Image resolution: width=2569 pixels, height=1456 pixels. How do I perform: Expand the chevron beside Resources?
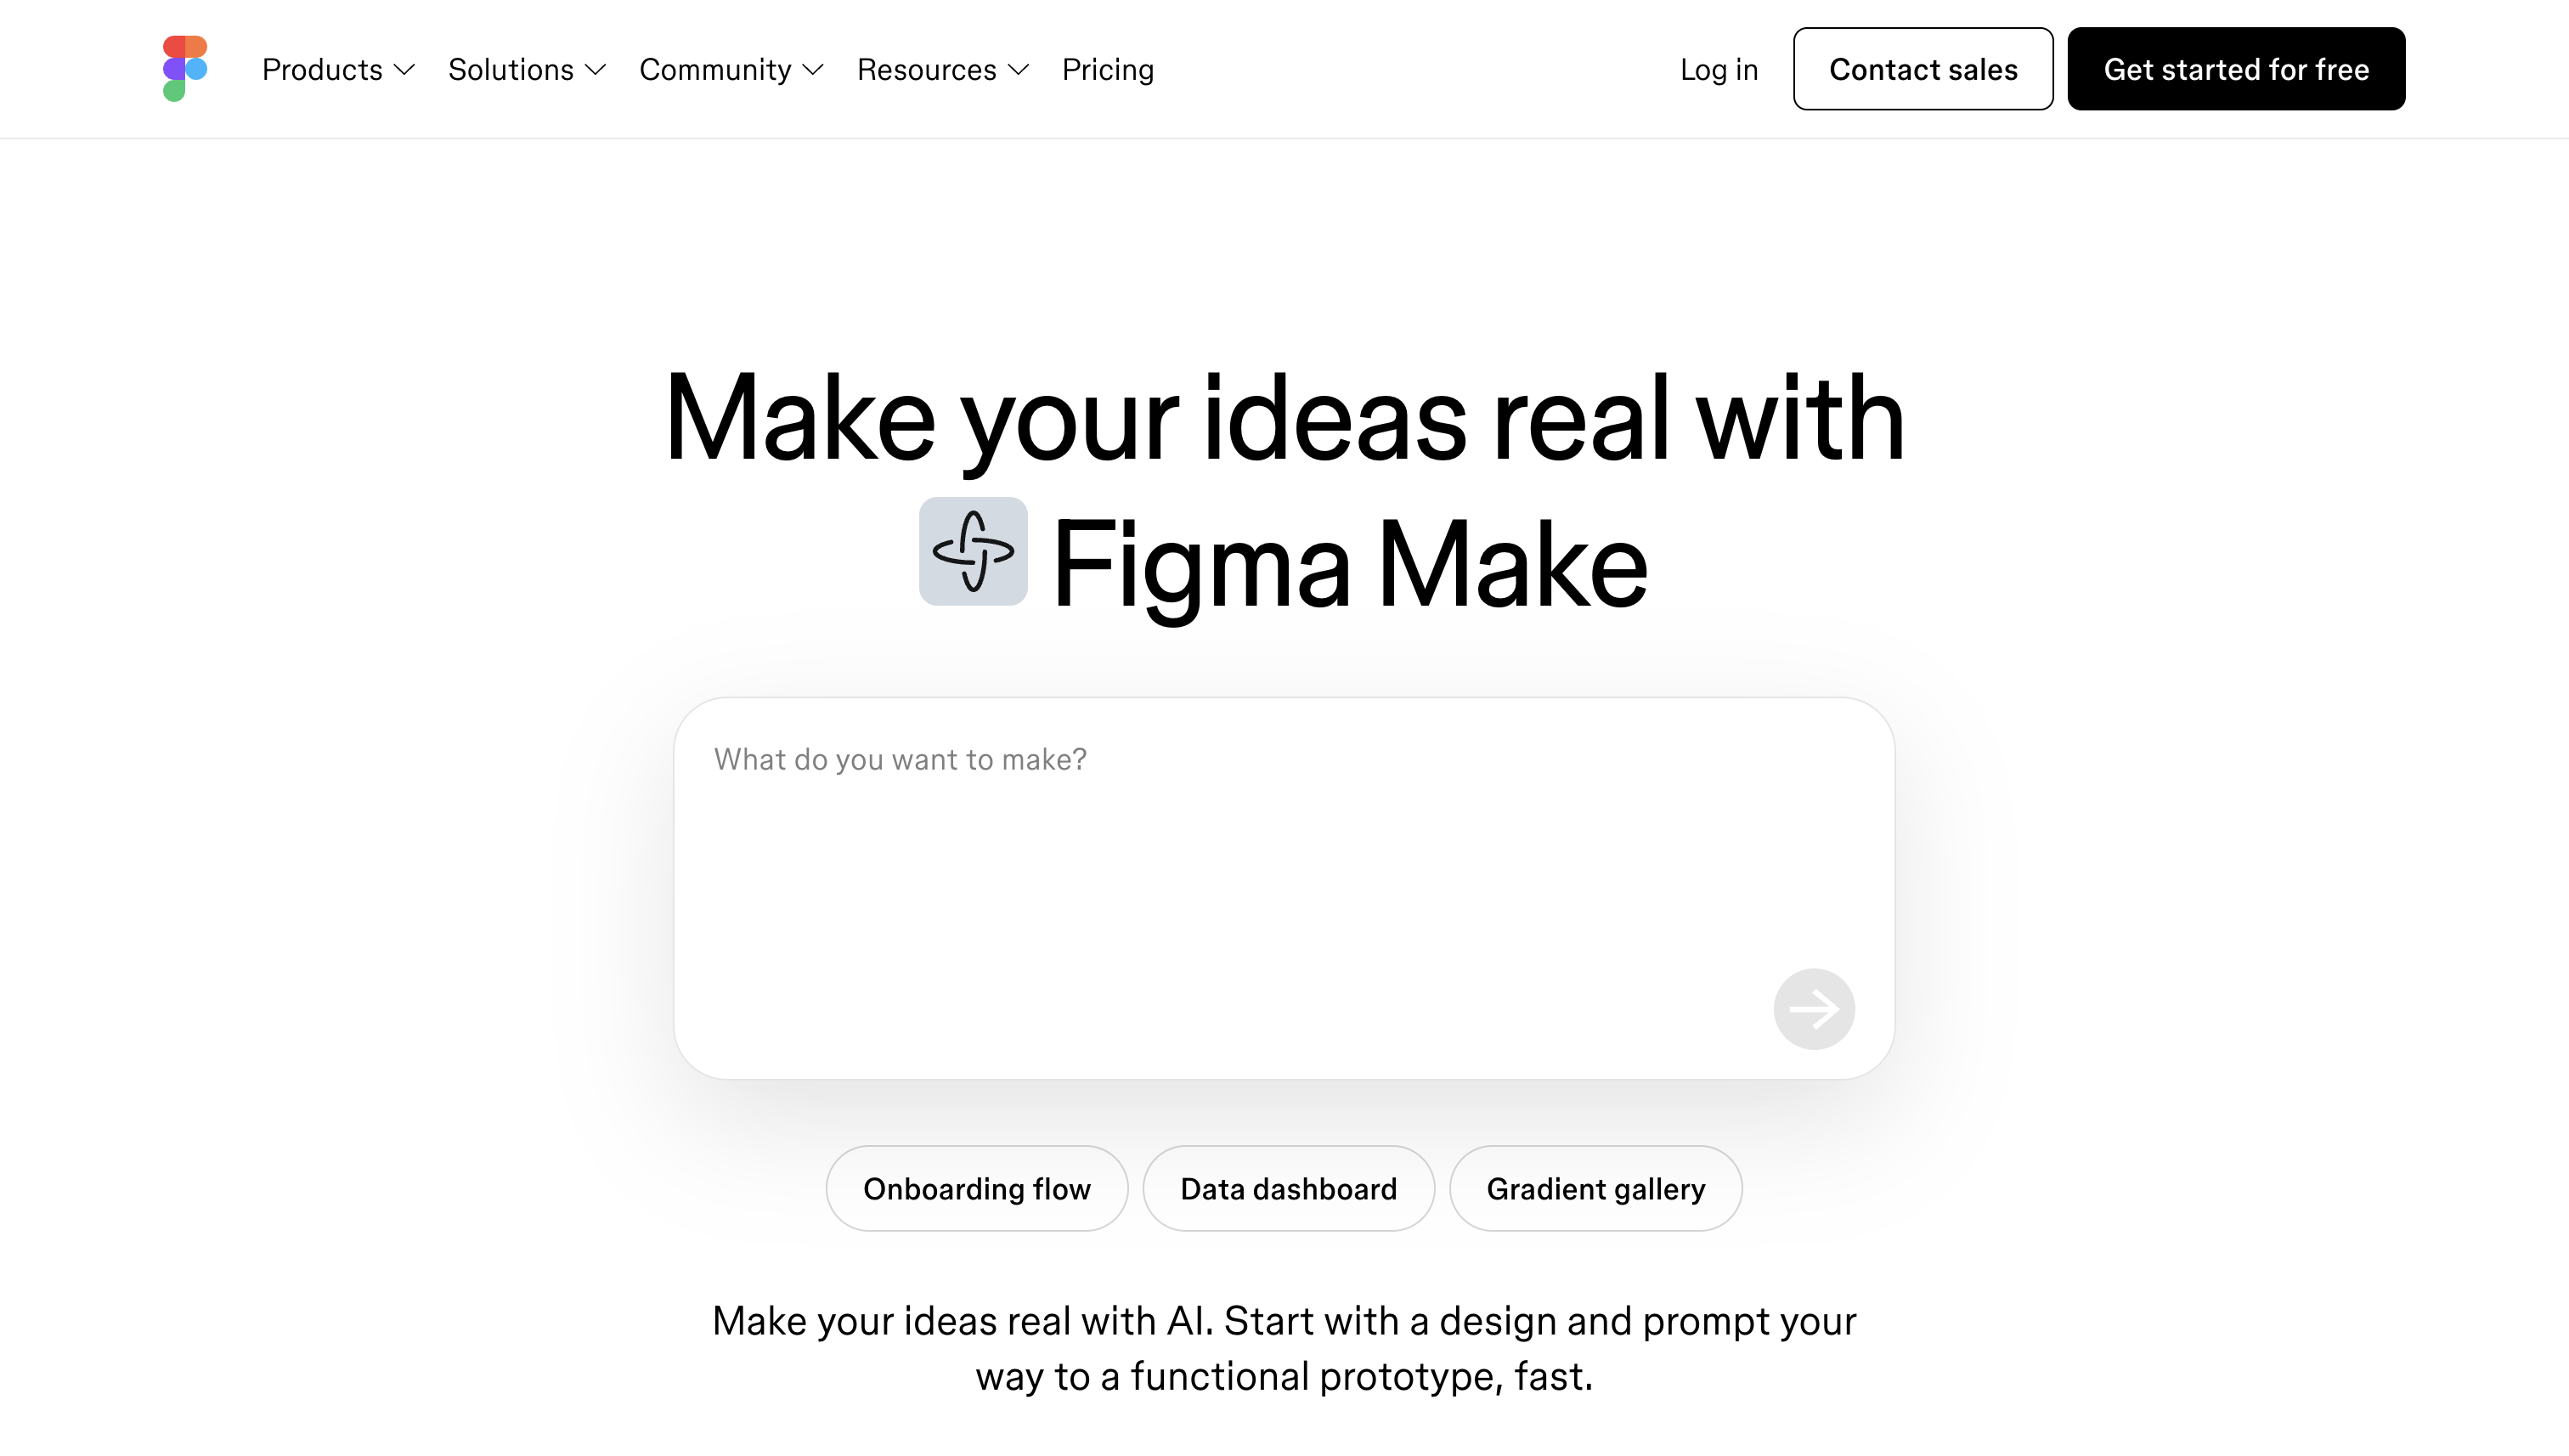point(1018,70)
